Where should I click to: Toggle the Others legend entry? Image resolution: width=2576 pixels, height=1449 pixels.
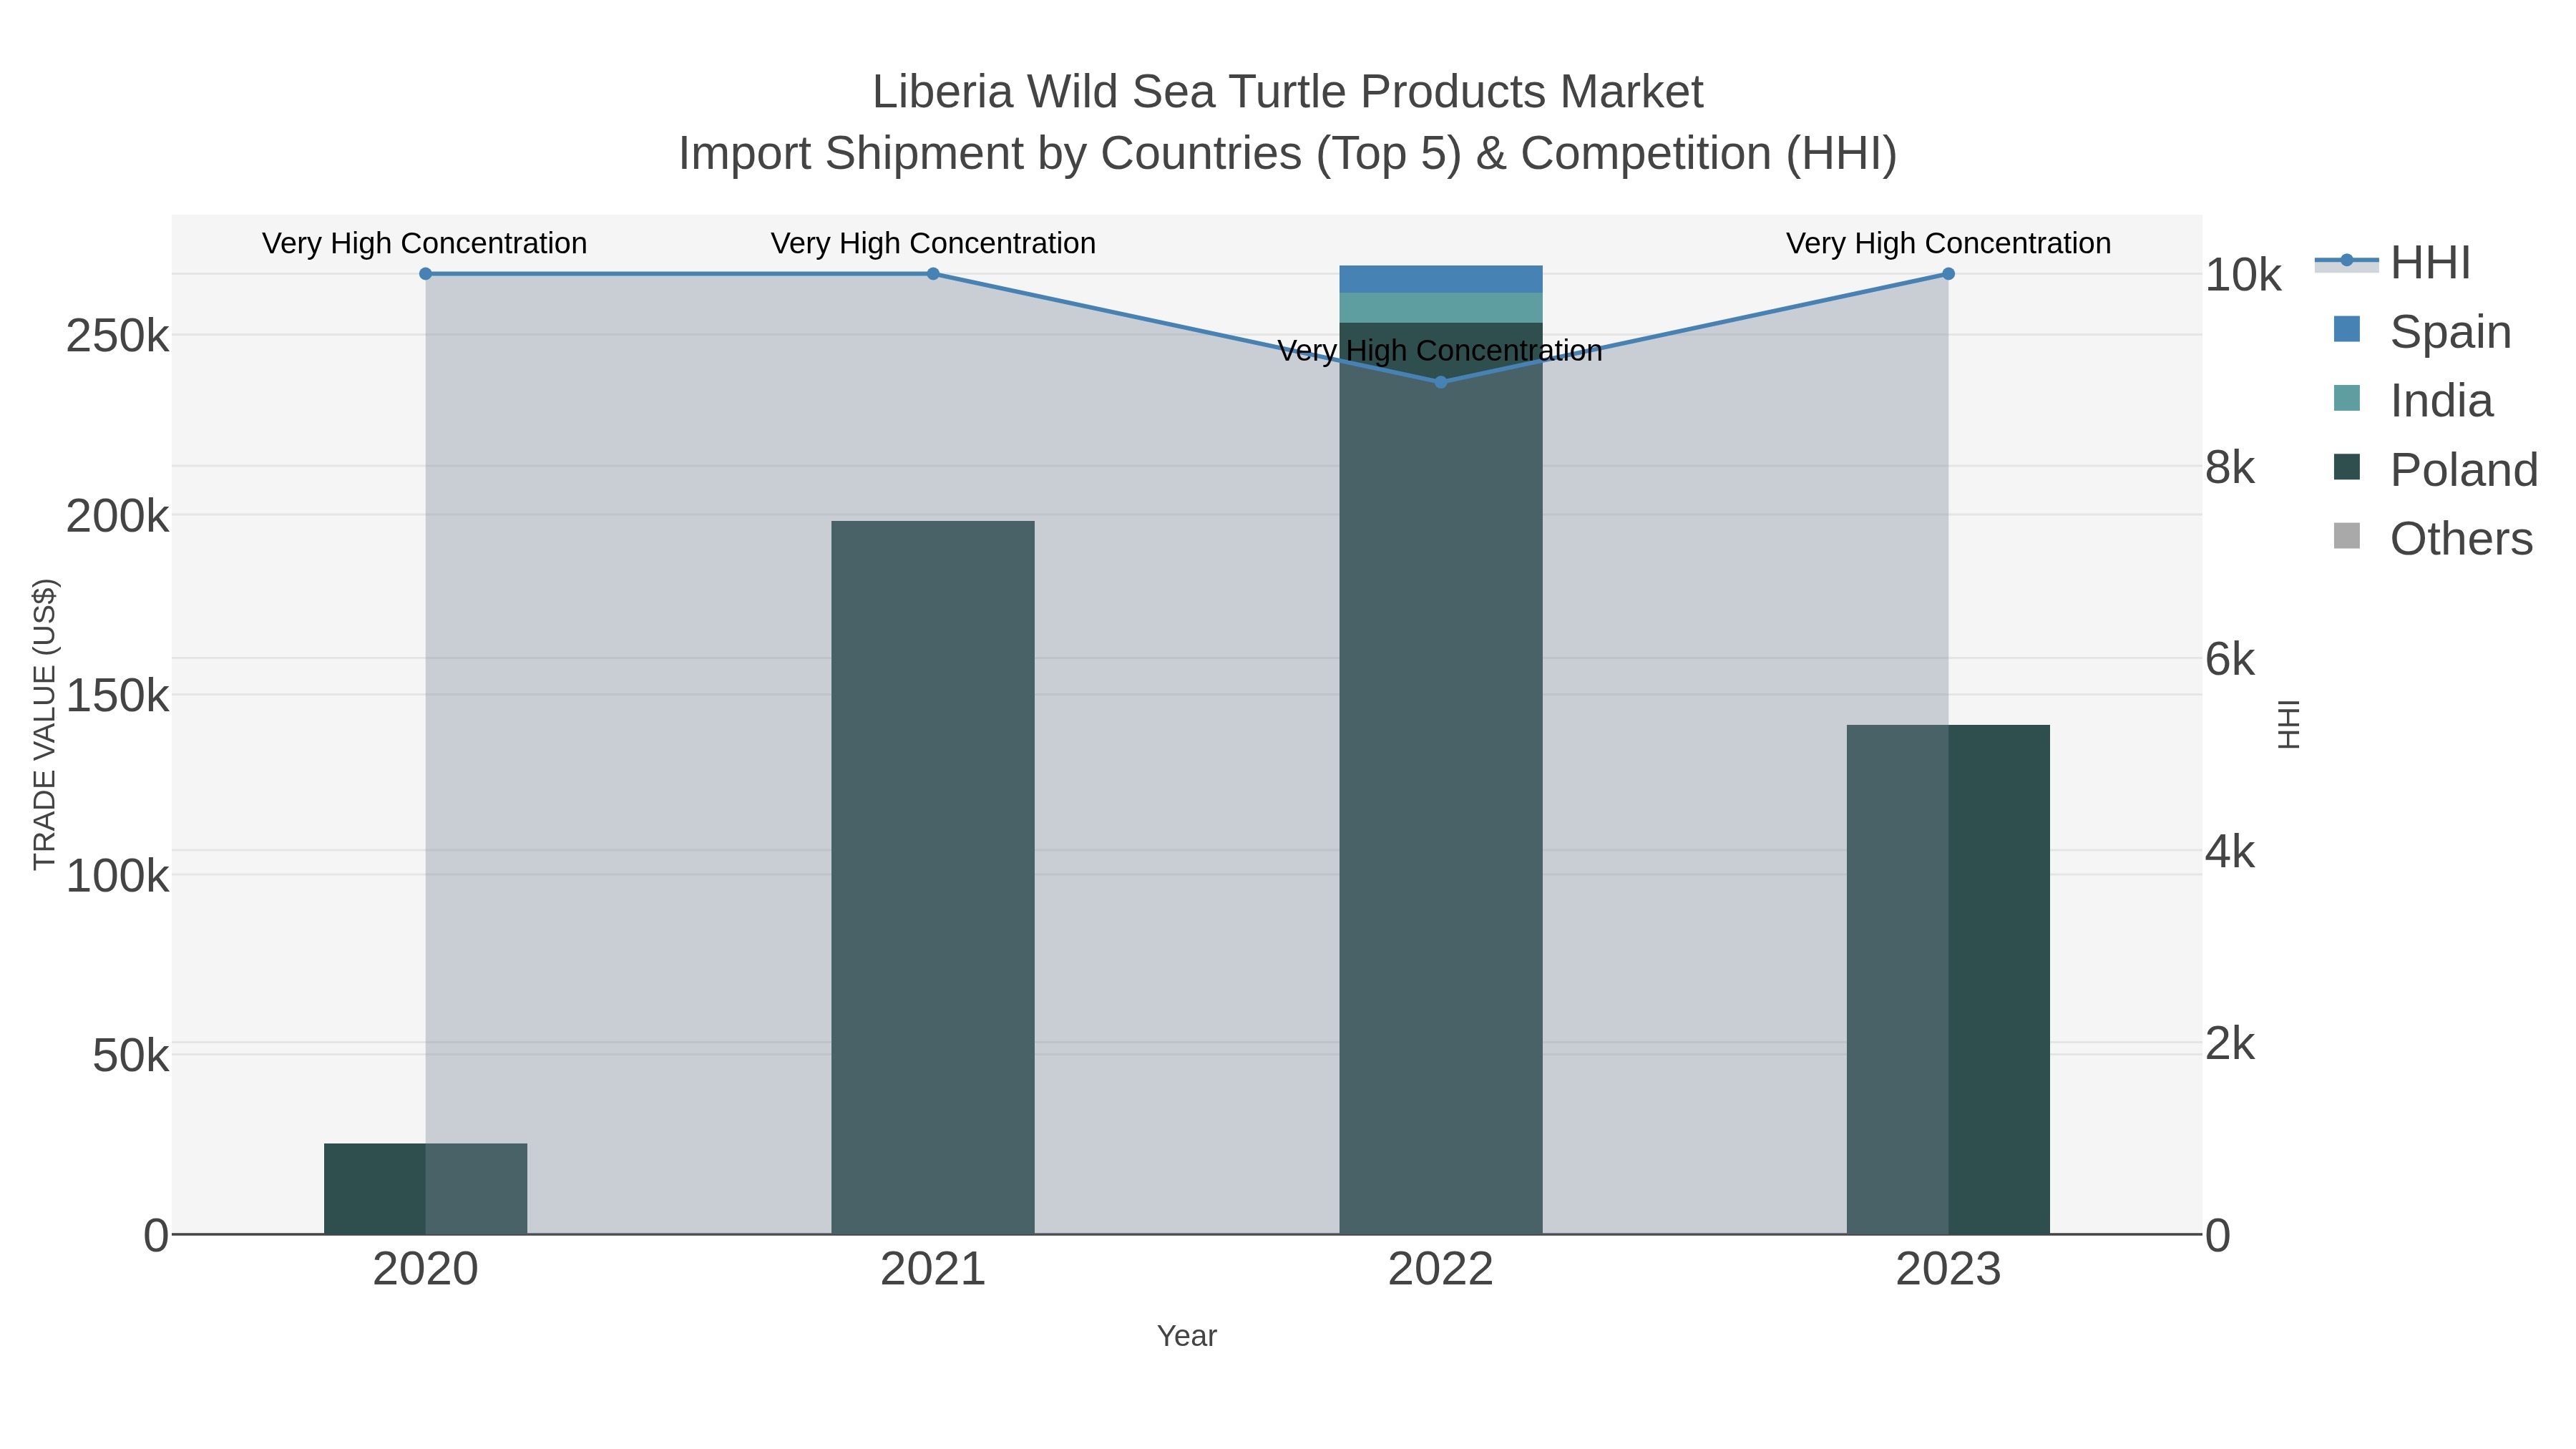coord(2433,538)
